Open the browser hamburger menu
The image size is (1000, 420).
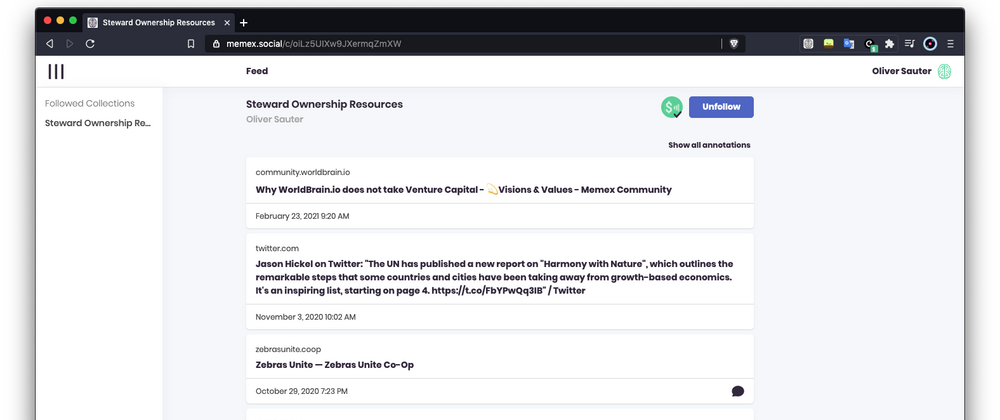click(x=950, y=44)
